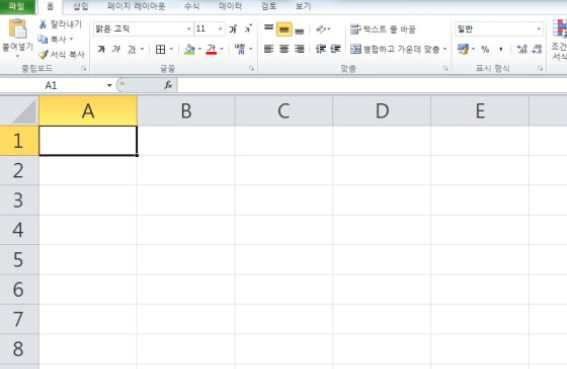Image resolution: width=567 pixels, height=369 pixels.
Task: Click the accounting number format icon
Action: (463, 49)
